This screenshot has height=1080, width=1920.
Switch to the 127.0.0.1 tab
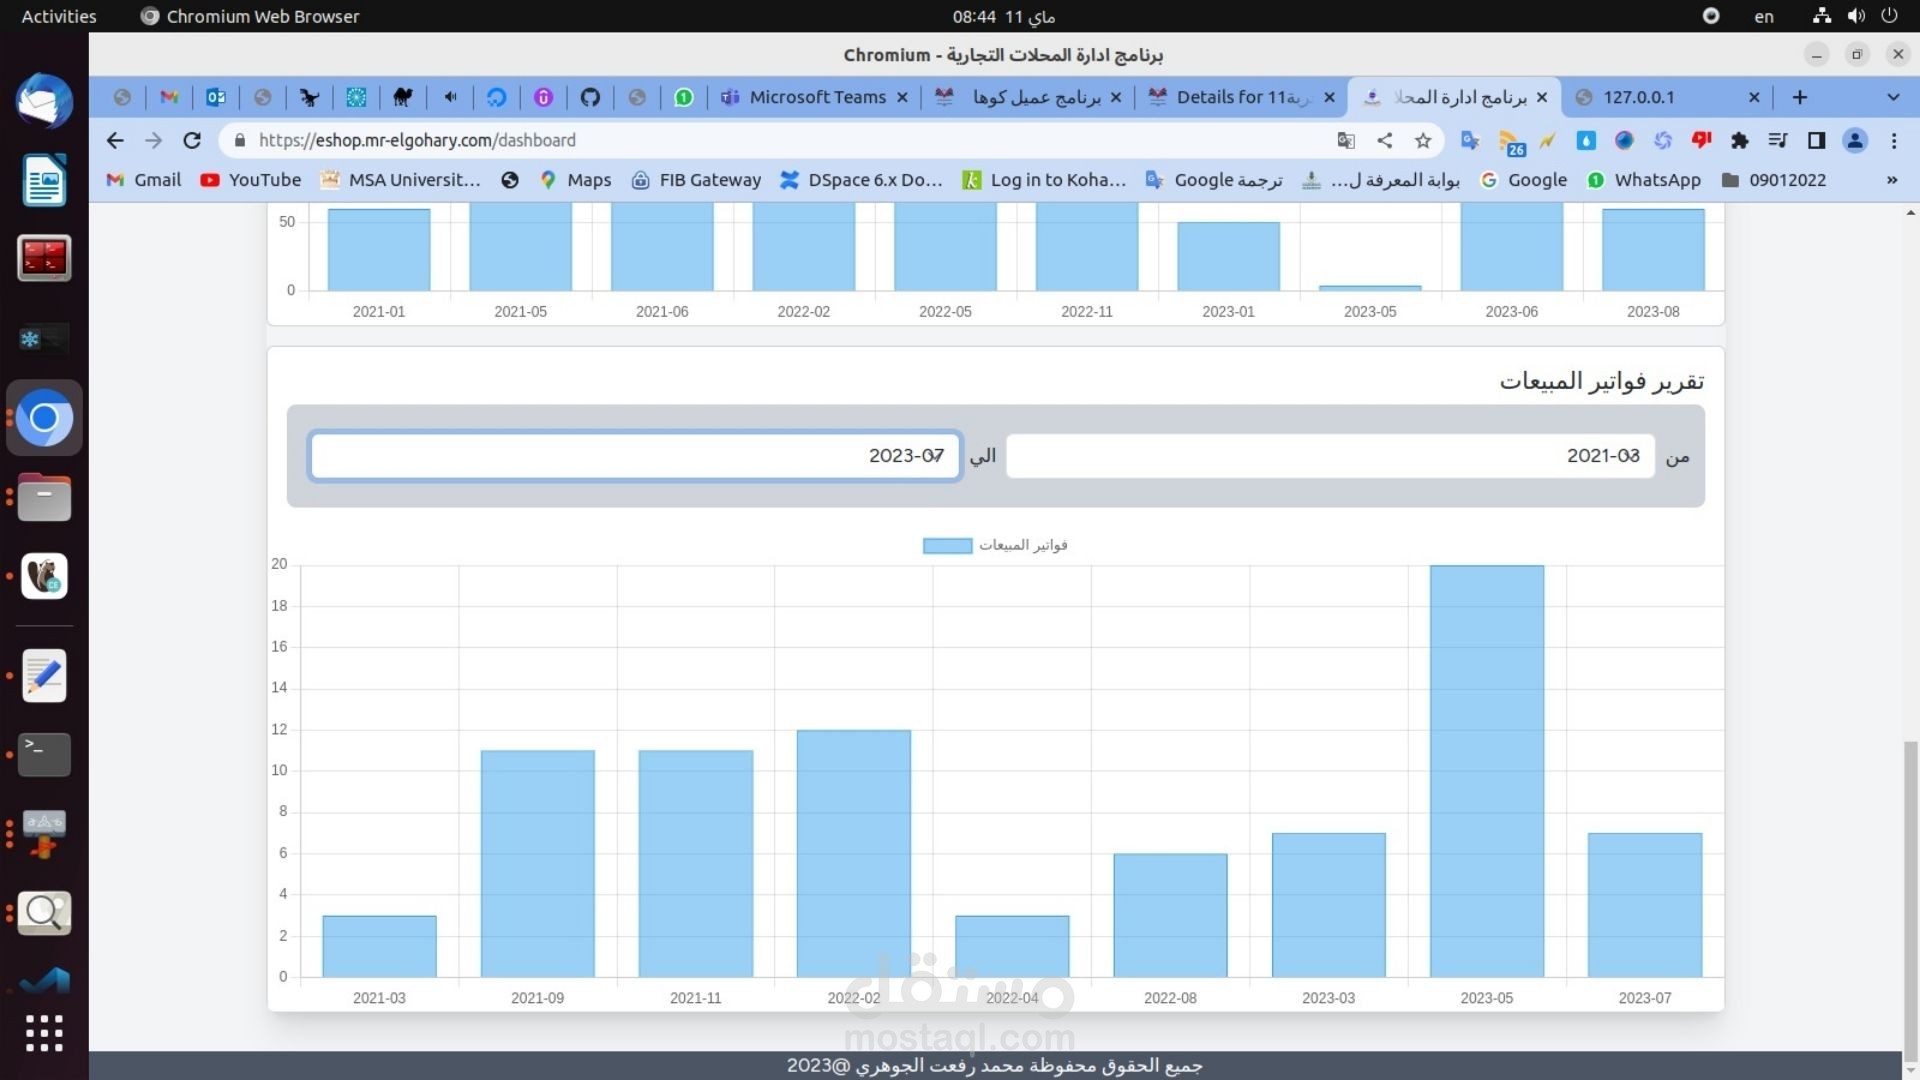point(1638,97)
